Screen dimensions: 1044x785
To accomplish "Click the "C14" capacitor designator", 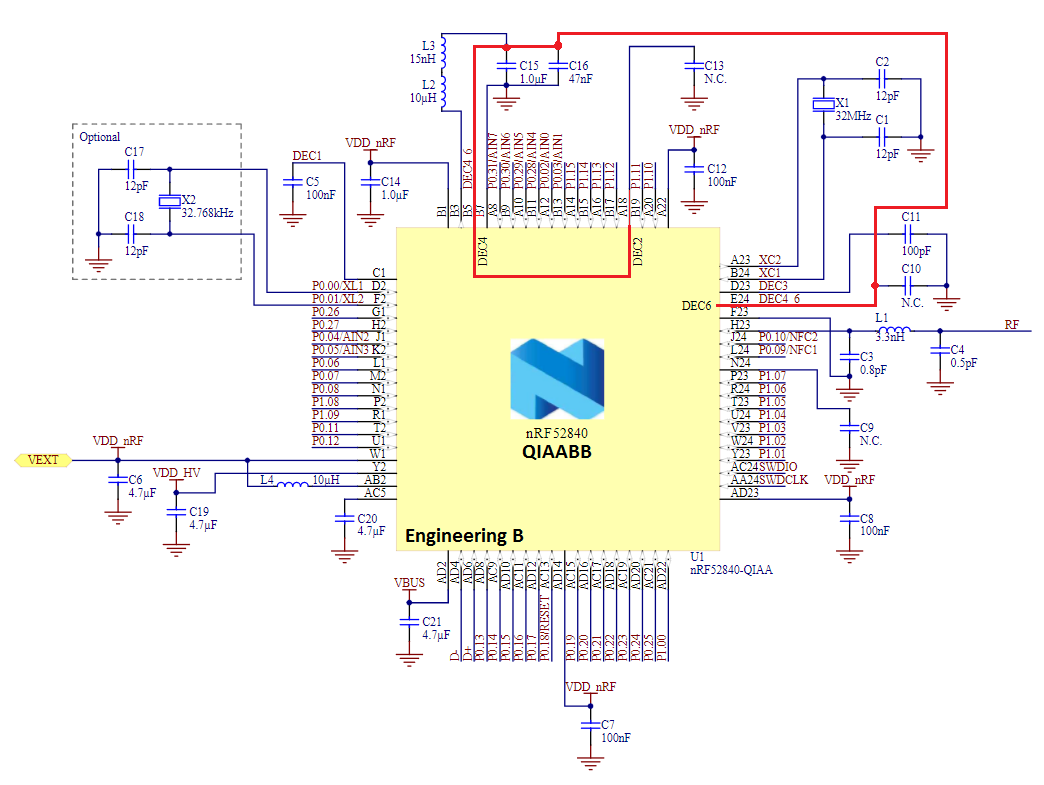I will tap(390, 181).
